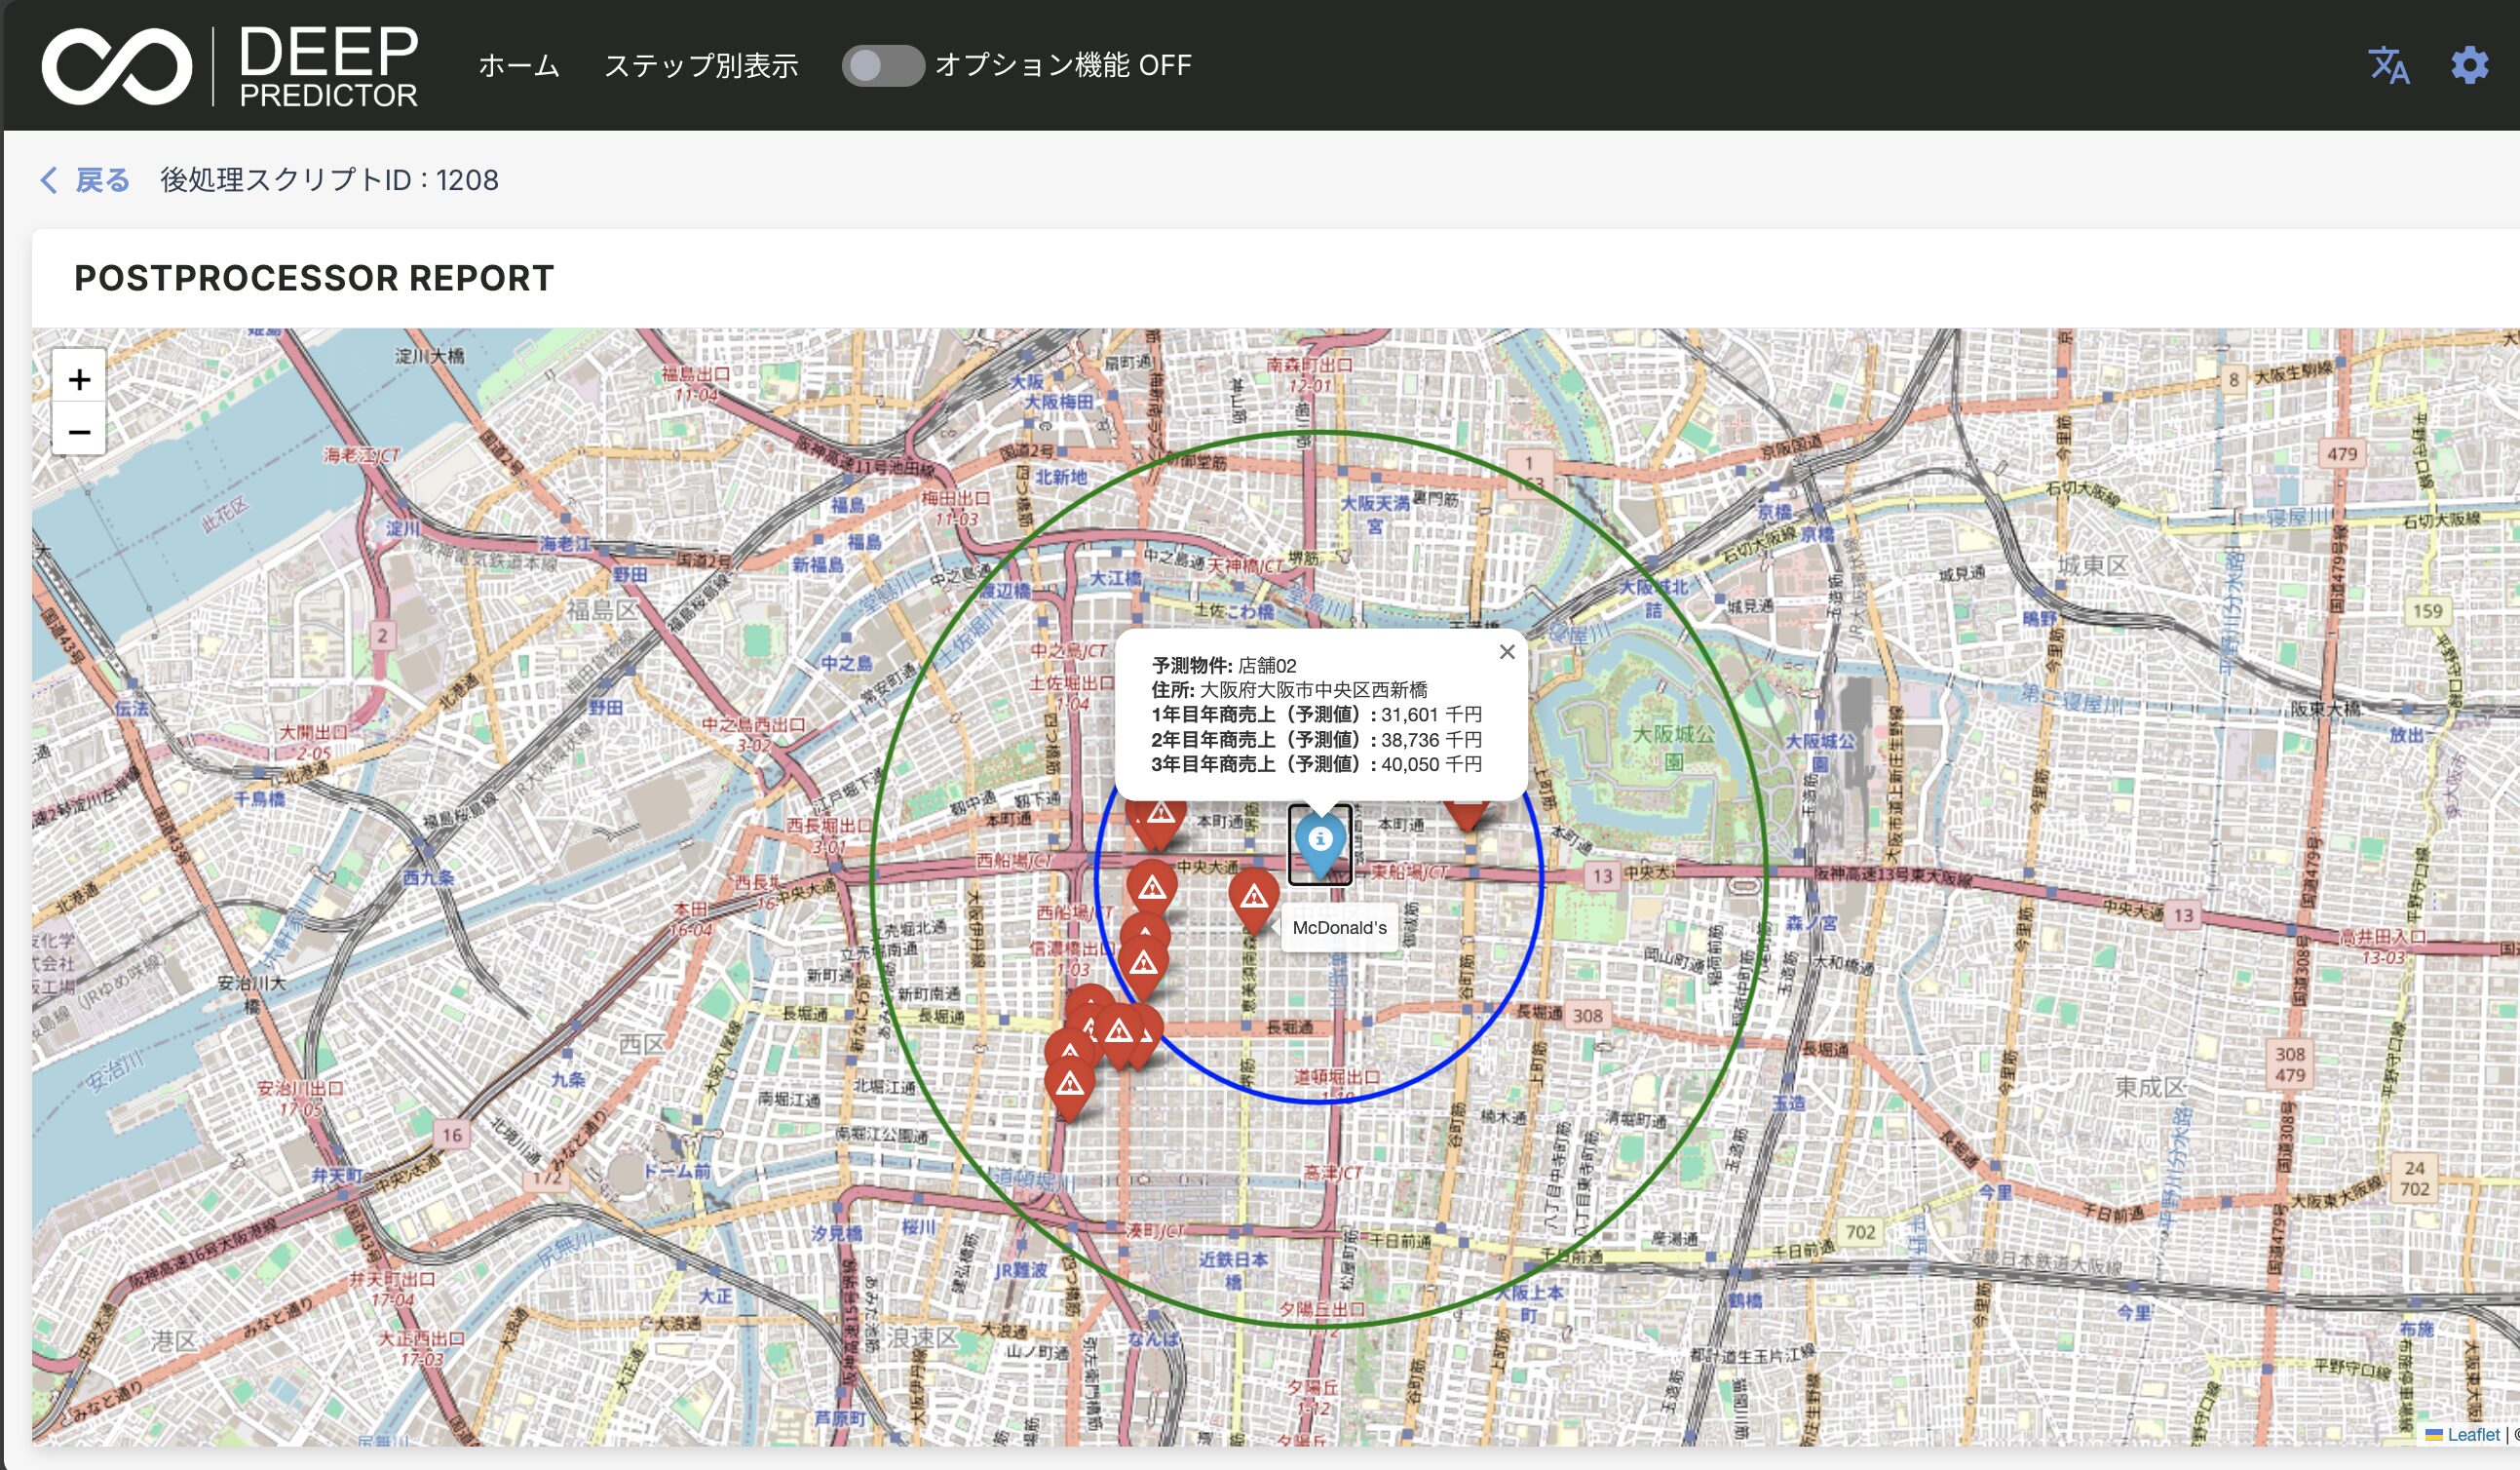Image resolution: width=2520 pixels, height=1470 pixels.
Task: Click the bottommost red warning marker
Action: pos(1070,1086)
